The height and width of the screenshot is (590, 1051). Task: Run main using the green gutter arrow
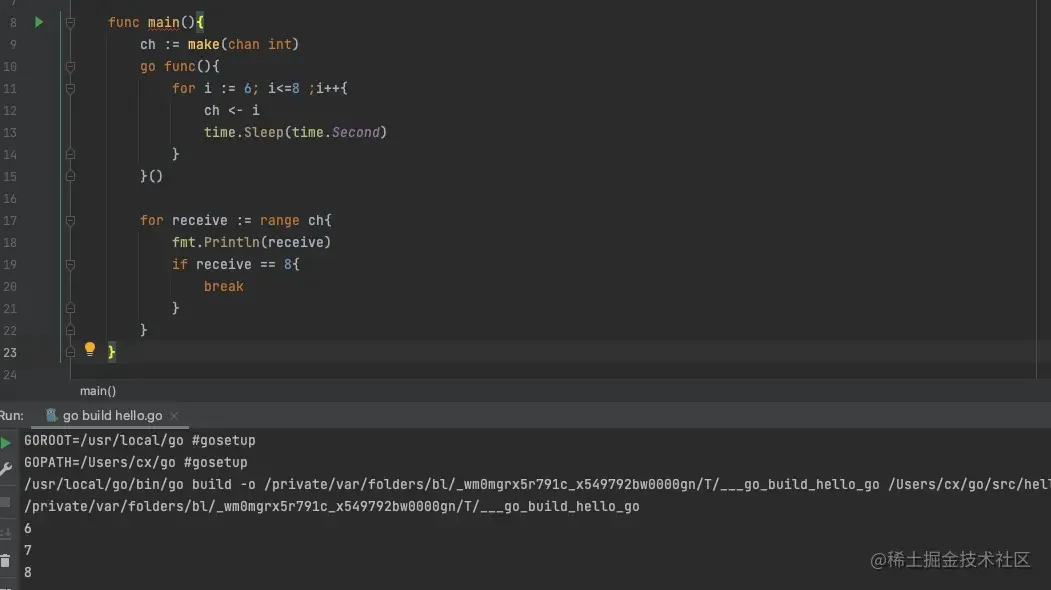(x=39, y=22)
